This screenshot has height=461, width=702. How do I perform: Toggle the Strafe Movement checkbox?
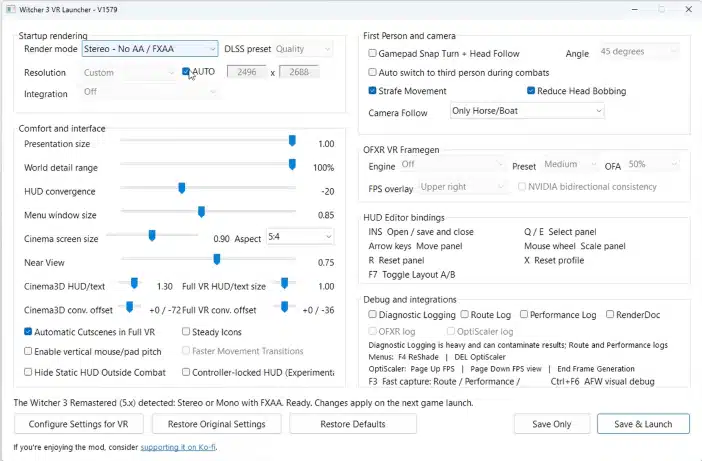coord(372,90)
